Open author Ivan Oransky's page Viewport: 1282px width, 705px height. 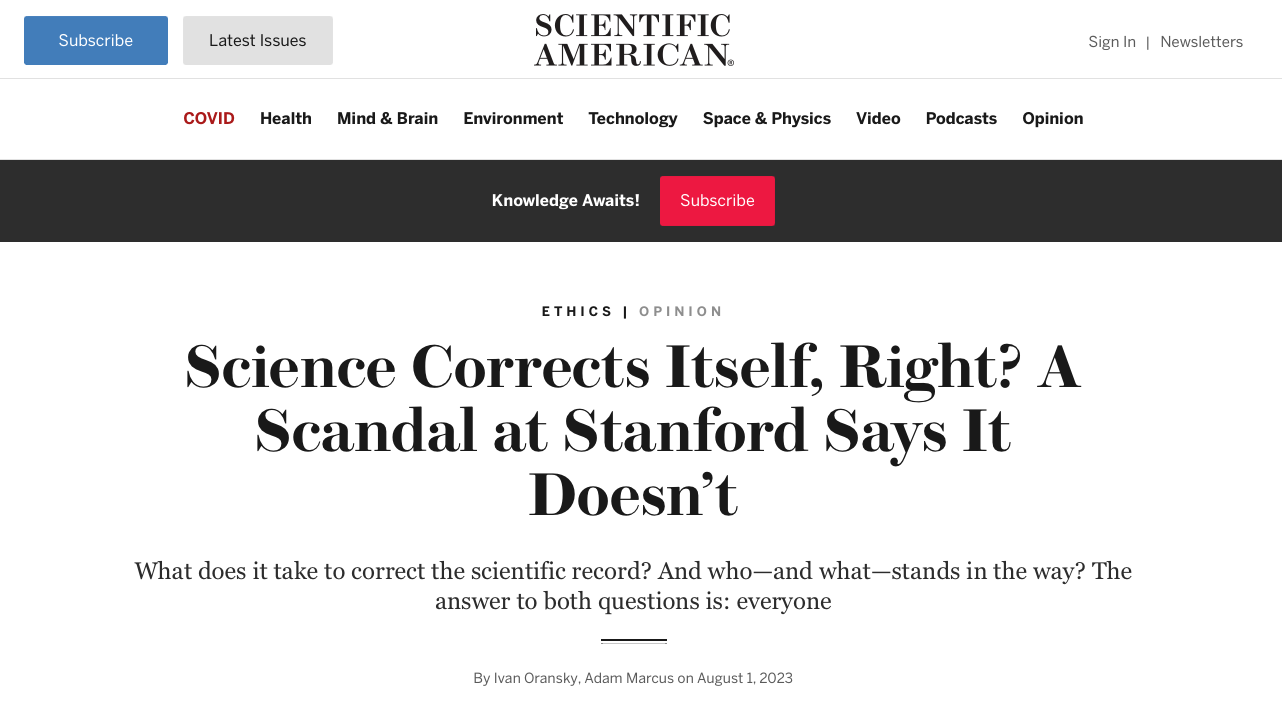(535, 678)
